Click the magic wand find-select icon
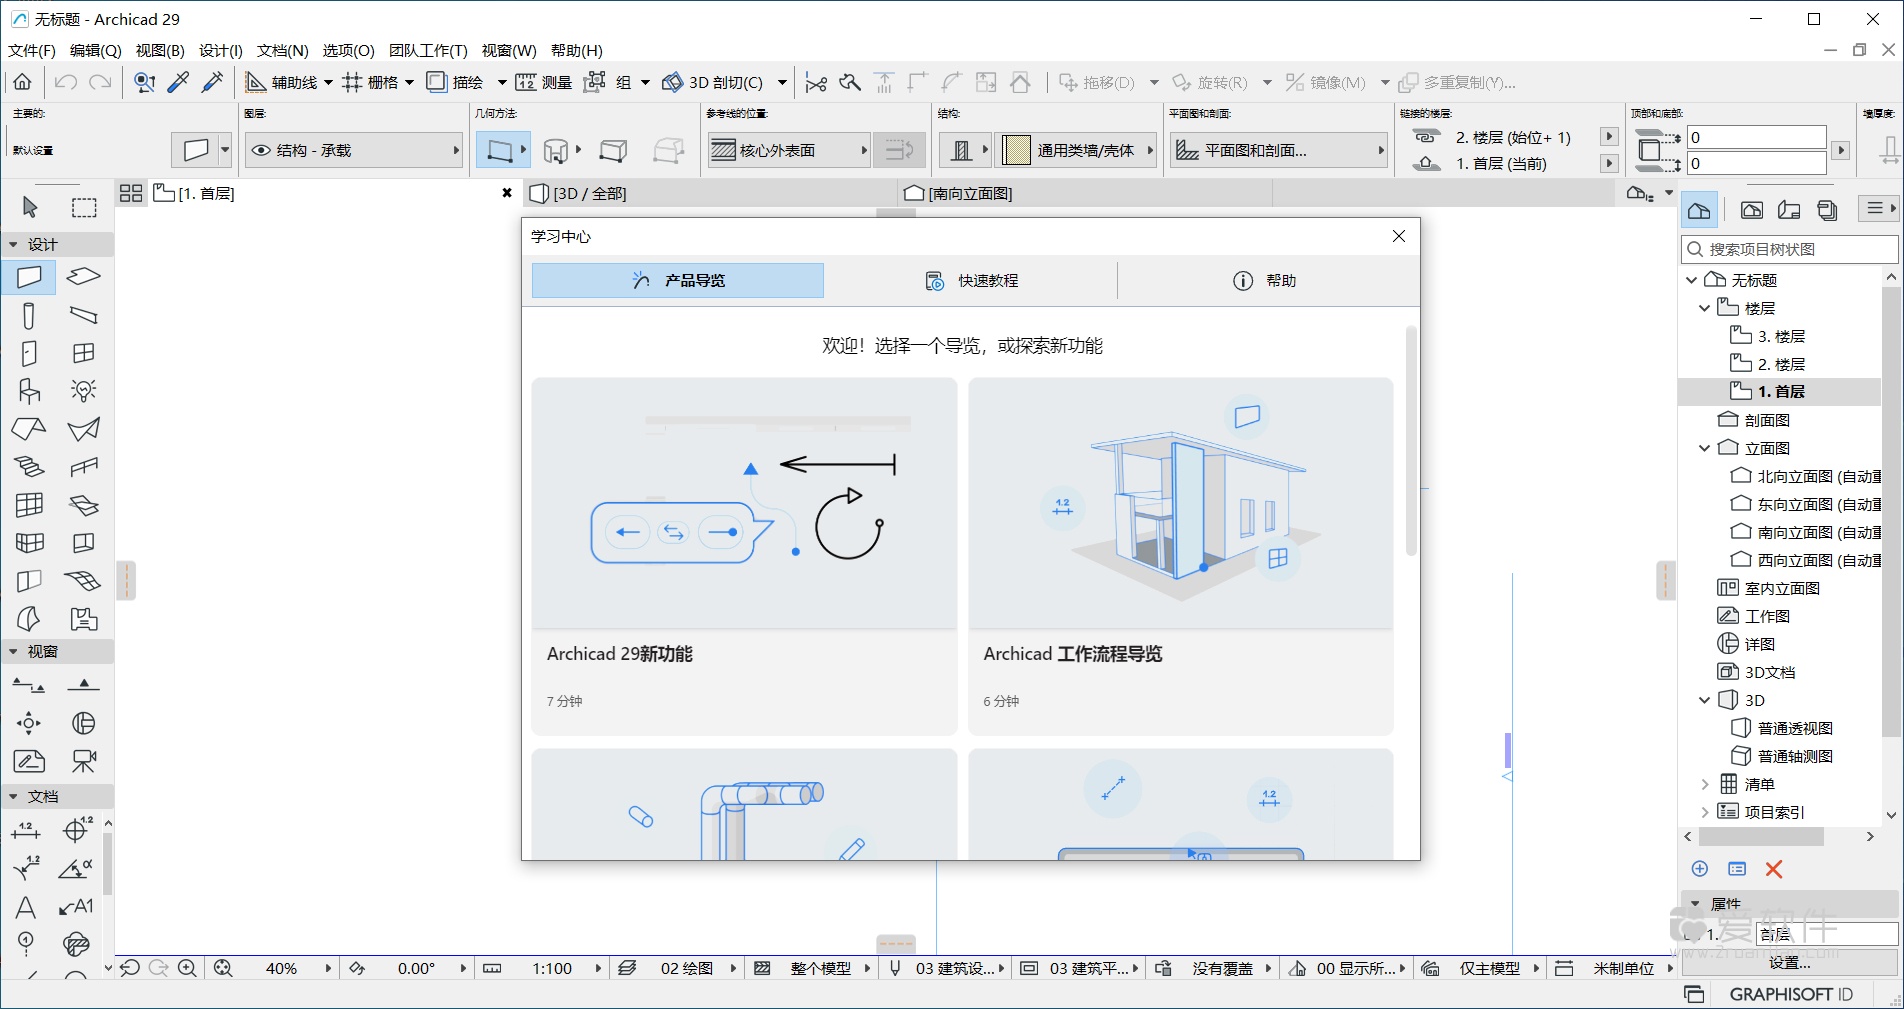 click(x=145, y=82)
